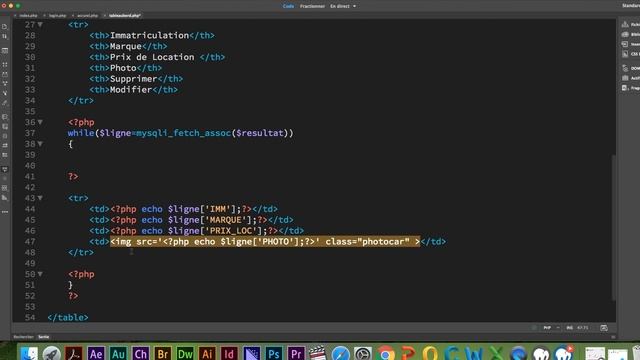The image size is (640, 360).
Task: Open the PHP language selector in status bar
Action: [550, 328]
